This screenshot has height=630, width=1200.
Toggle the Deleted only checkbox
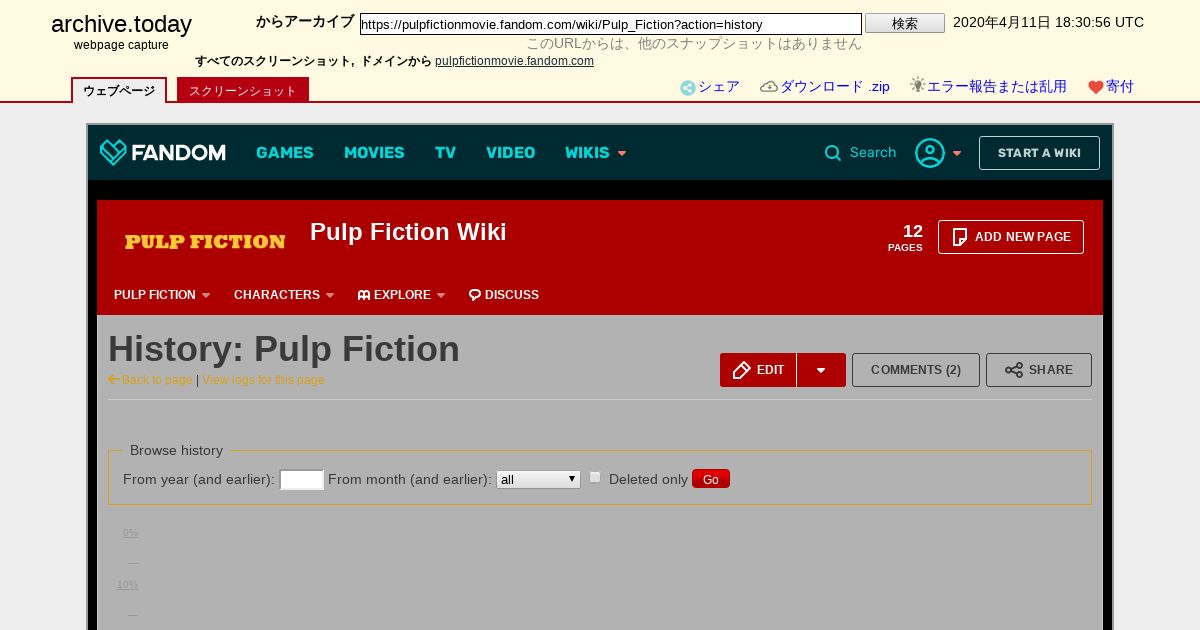tap(595, 478)
